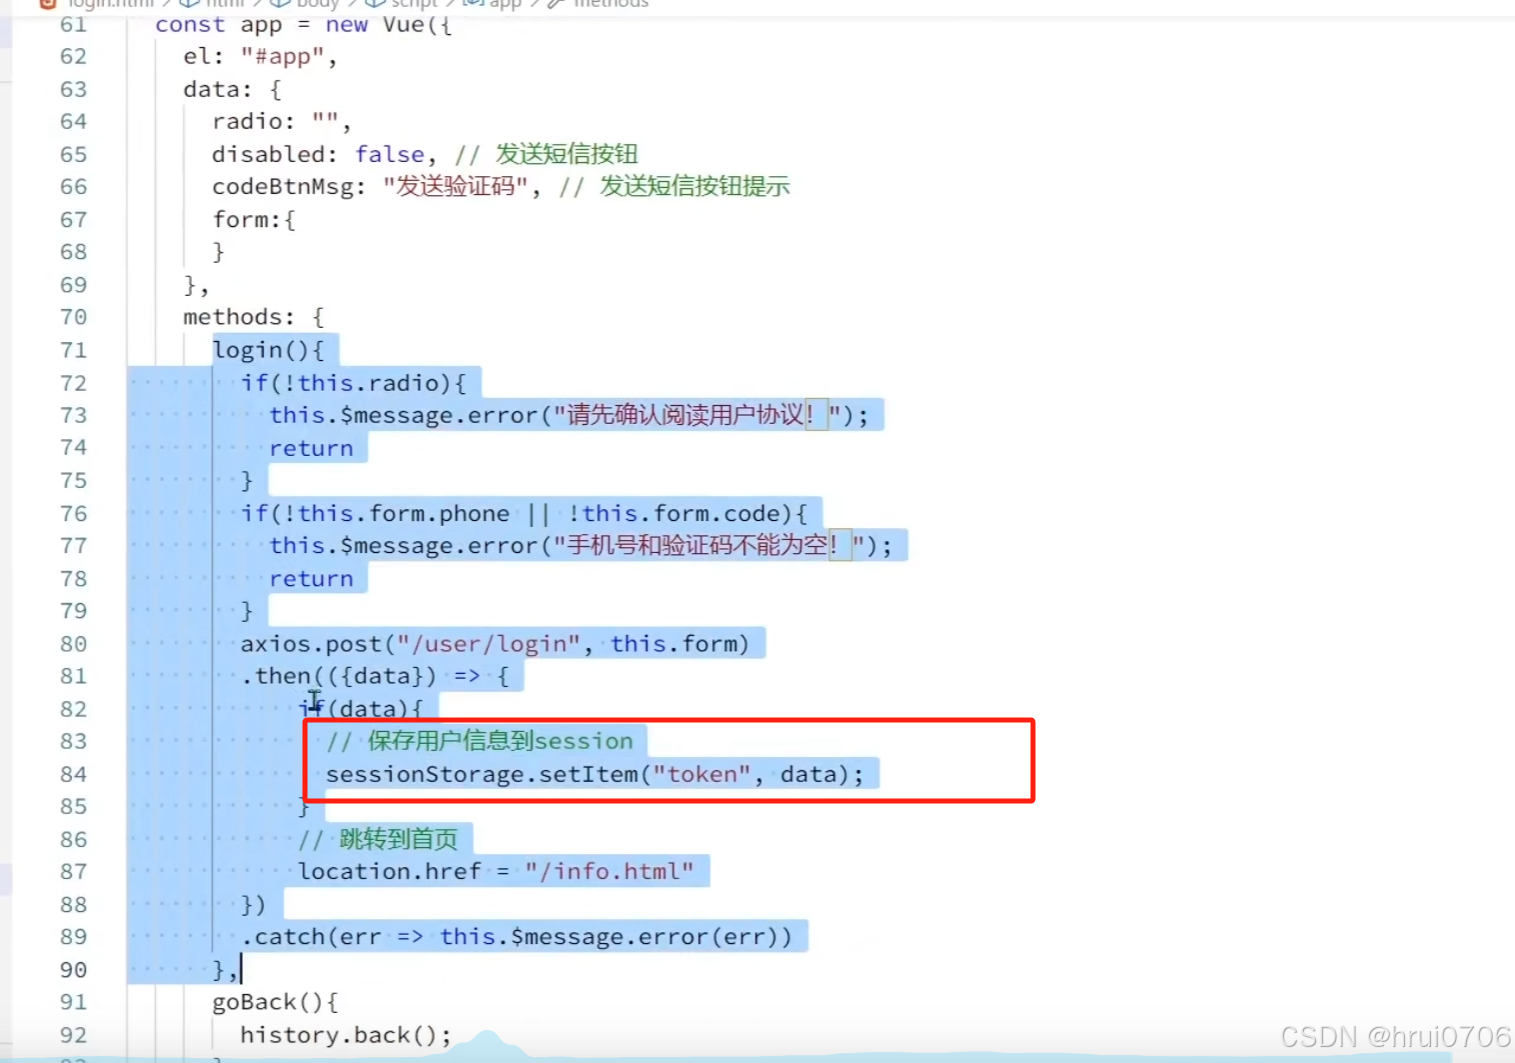This screenshot has width=1515, height=1063.
Task: Click the axios.post("/user/login", this.form) call
Action: tap(495, 643)
